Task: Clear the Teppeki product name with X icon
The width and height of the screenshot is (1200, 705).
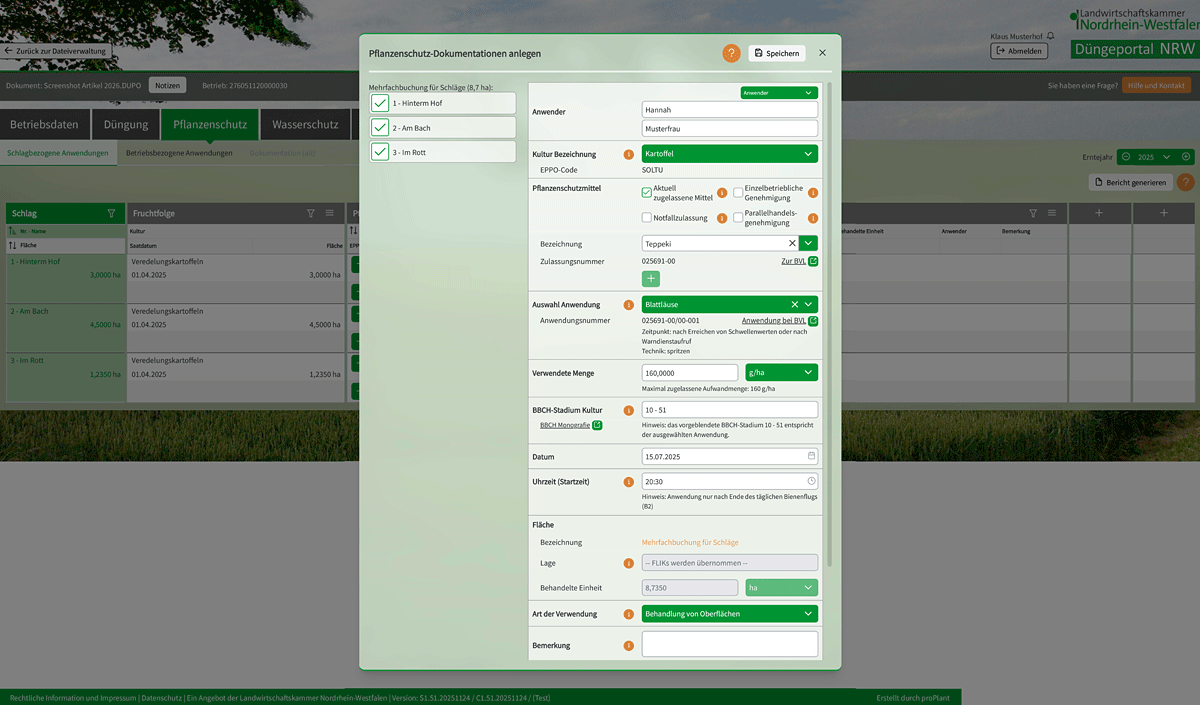Action: [x=792, y=243]
